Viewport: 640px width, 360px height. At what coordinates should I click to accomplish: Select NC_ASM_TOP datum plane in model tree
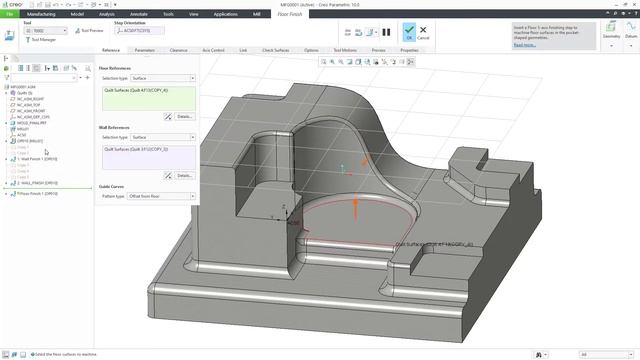(29, 105)
